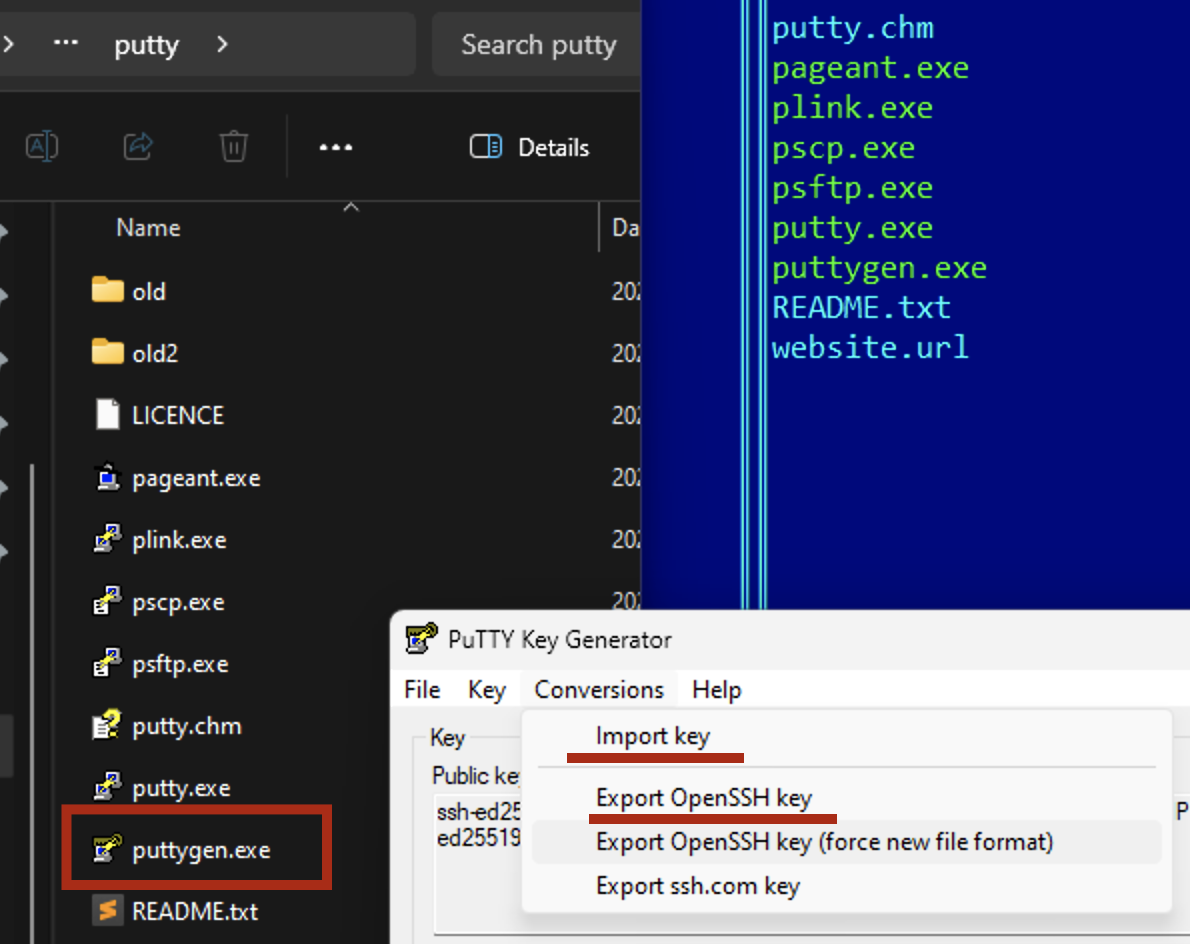The height and width of the screenshot is (944, 1190).
Task: Toggle the Details pane button
Action: [x=530, y=148]
